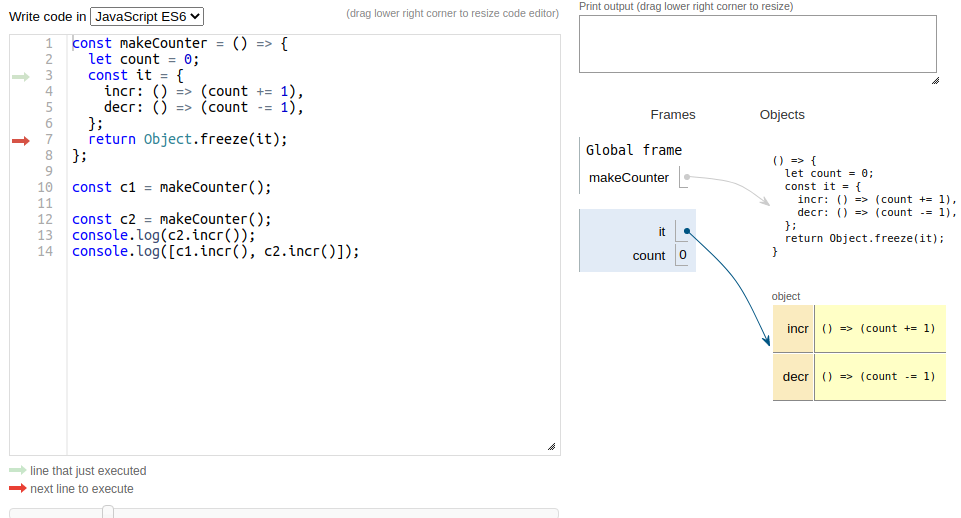Click the print output resize handle
Image resolution: width=961 pixels, height=518 pixels.
[x=934, y=80]
